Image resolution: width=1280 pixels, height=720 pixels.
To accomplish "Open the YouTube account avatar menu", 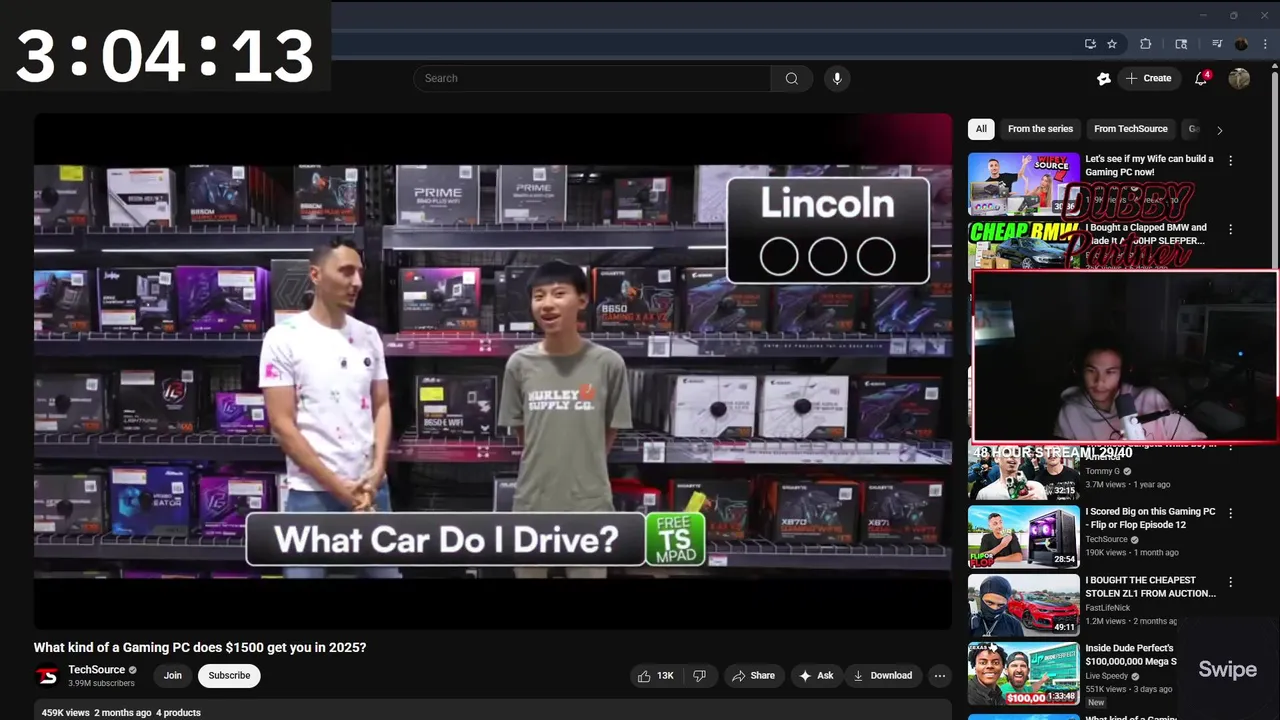I will [1239, 78].
